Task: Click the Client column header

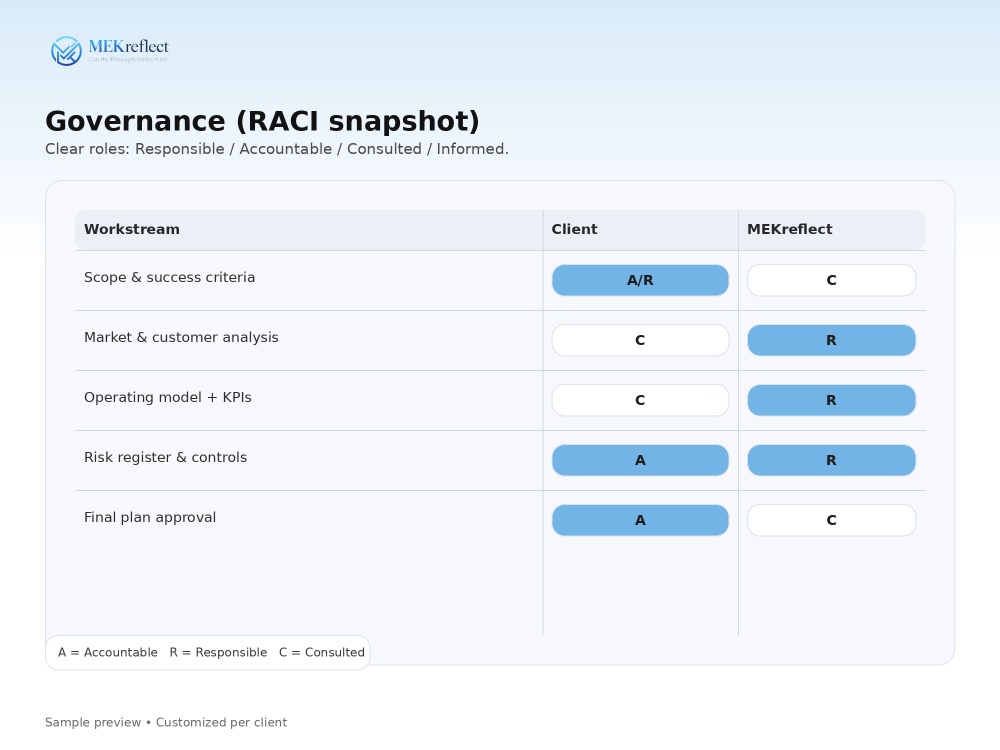Action: point(574,230)
